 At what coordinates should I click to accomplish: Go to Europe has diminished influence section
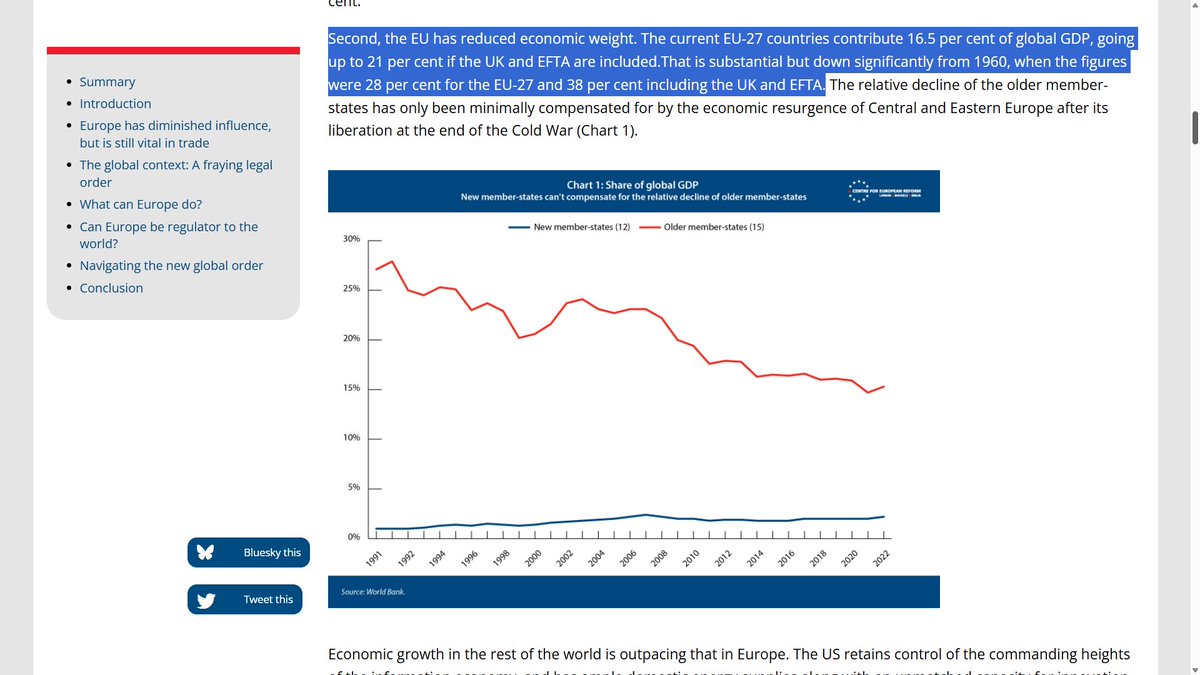click(x=175, y=134)
